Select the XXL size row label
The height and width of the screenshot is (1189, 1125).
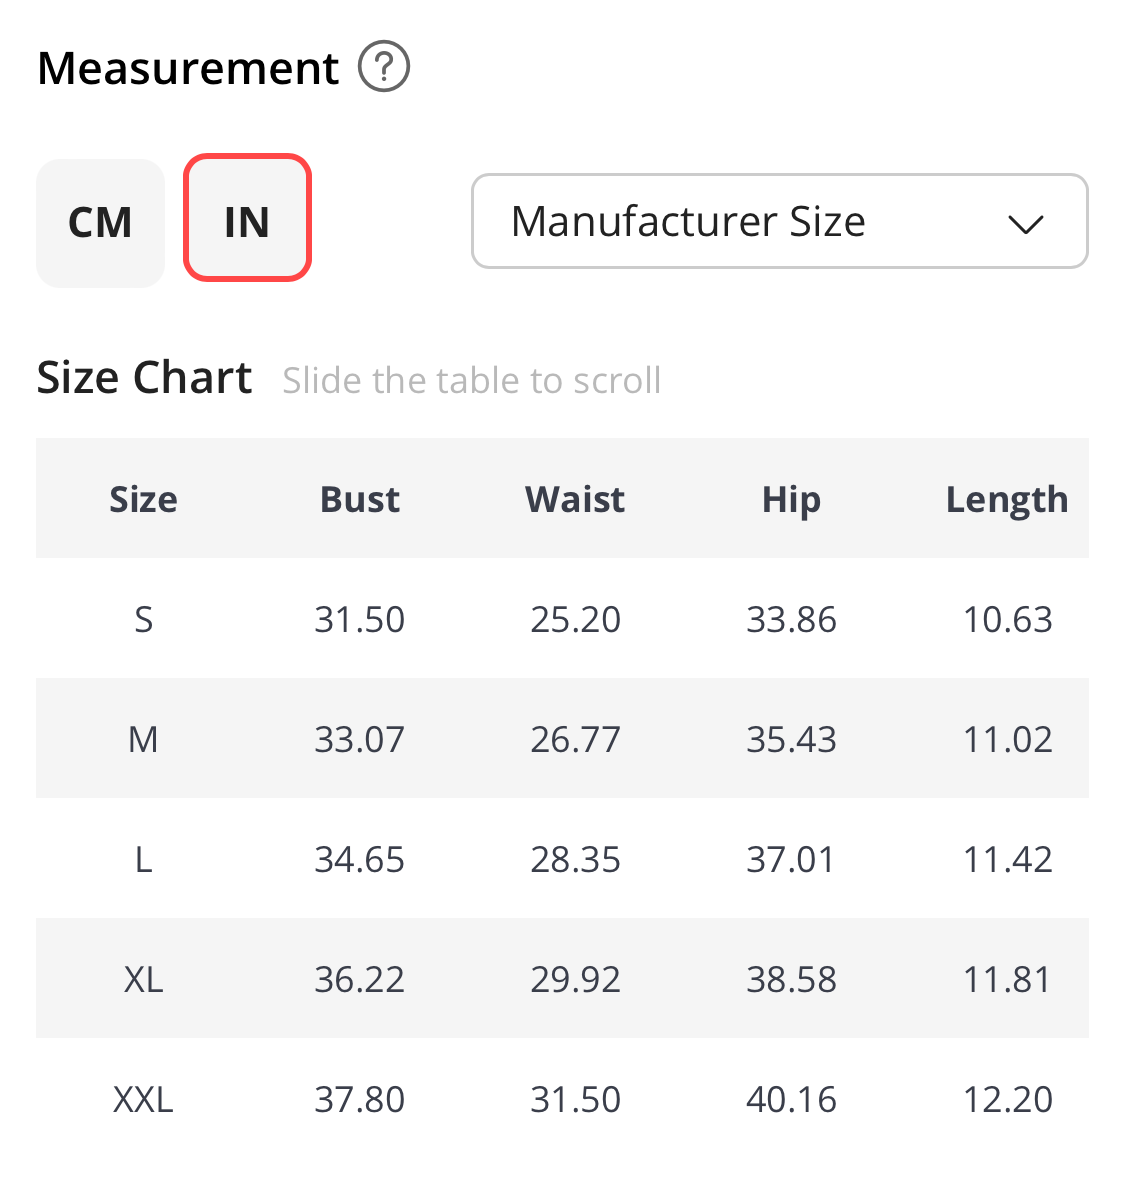coord(143,1099)
